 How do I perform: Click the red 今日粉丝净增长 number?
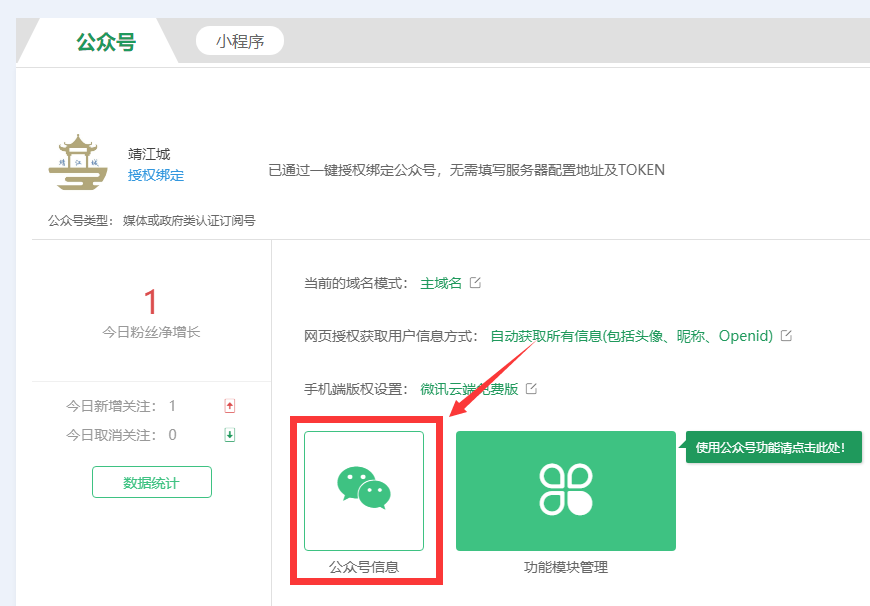pyautogui.click(x=151, y=302)
